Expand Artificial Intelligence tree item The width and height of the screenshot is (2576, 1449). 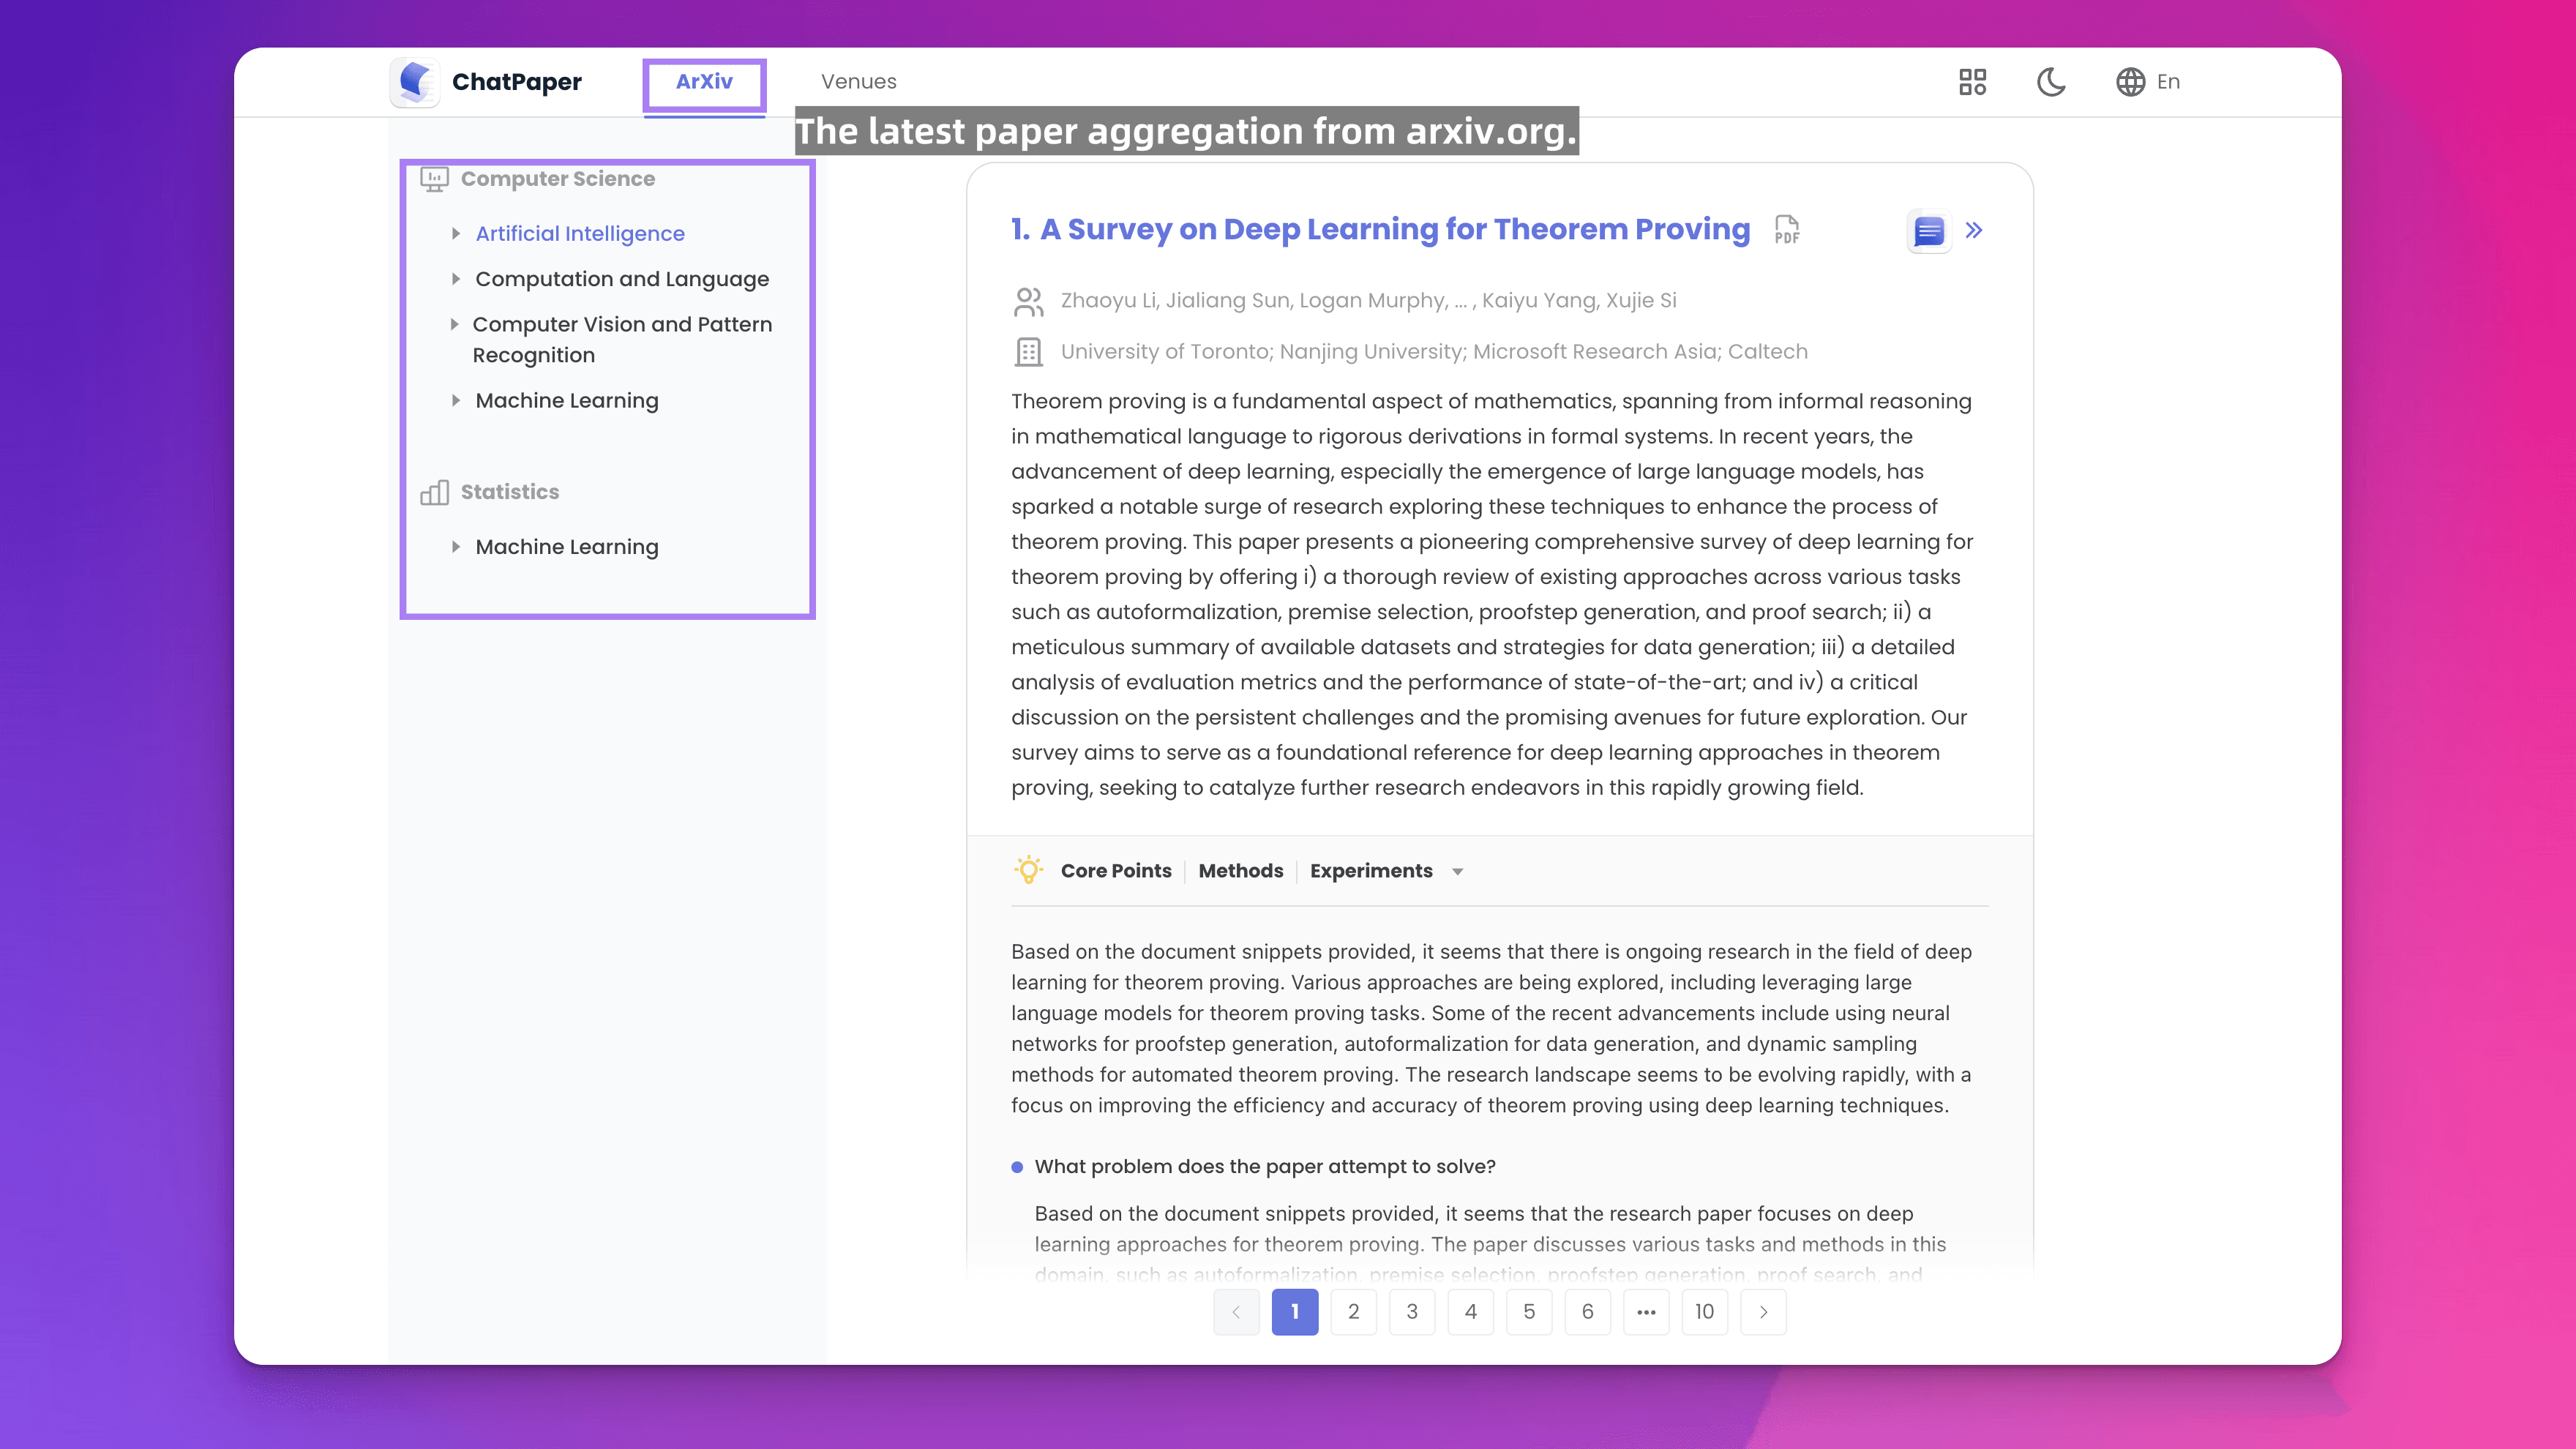pos(456,233)
